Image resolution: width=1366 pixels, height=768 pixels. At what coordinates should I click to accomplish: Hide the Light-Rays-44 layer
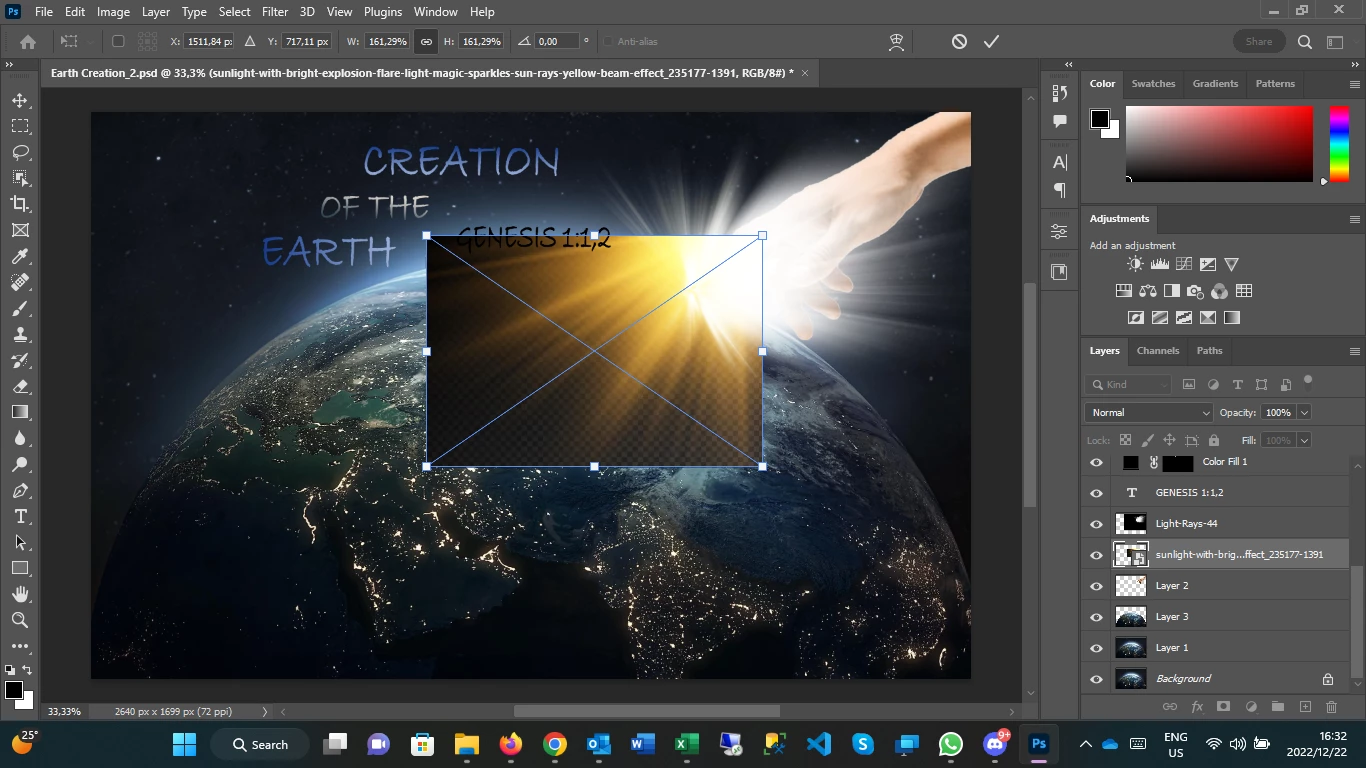(1097, 524)
